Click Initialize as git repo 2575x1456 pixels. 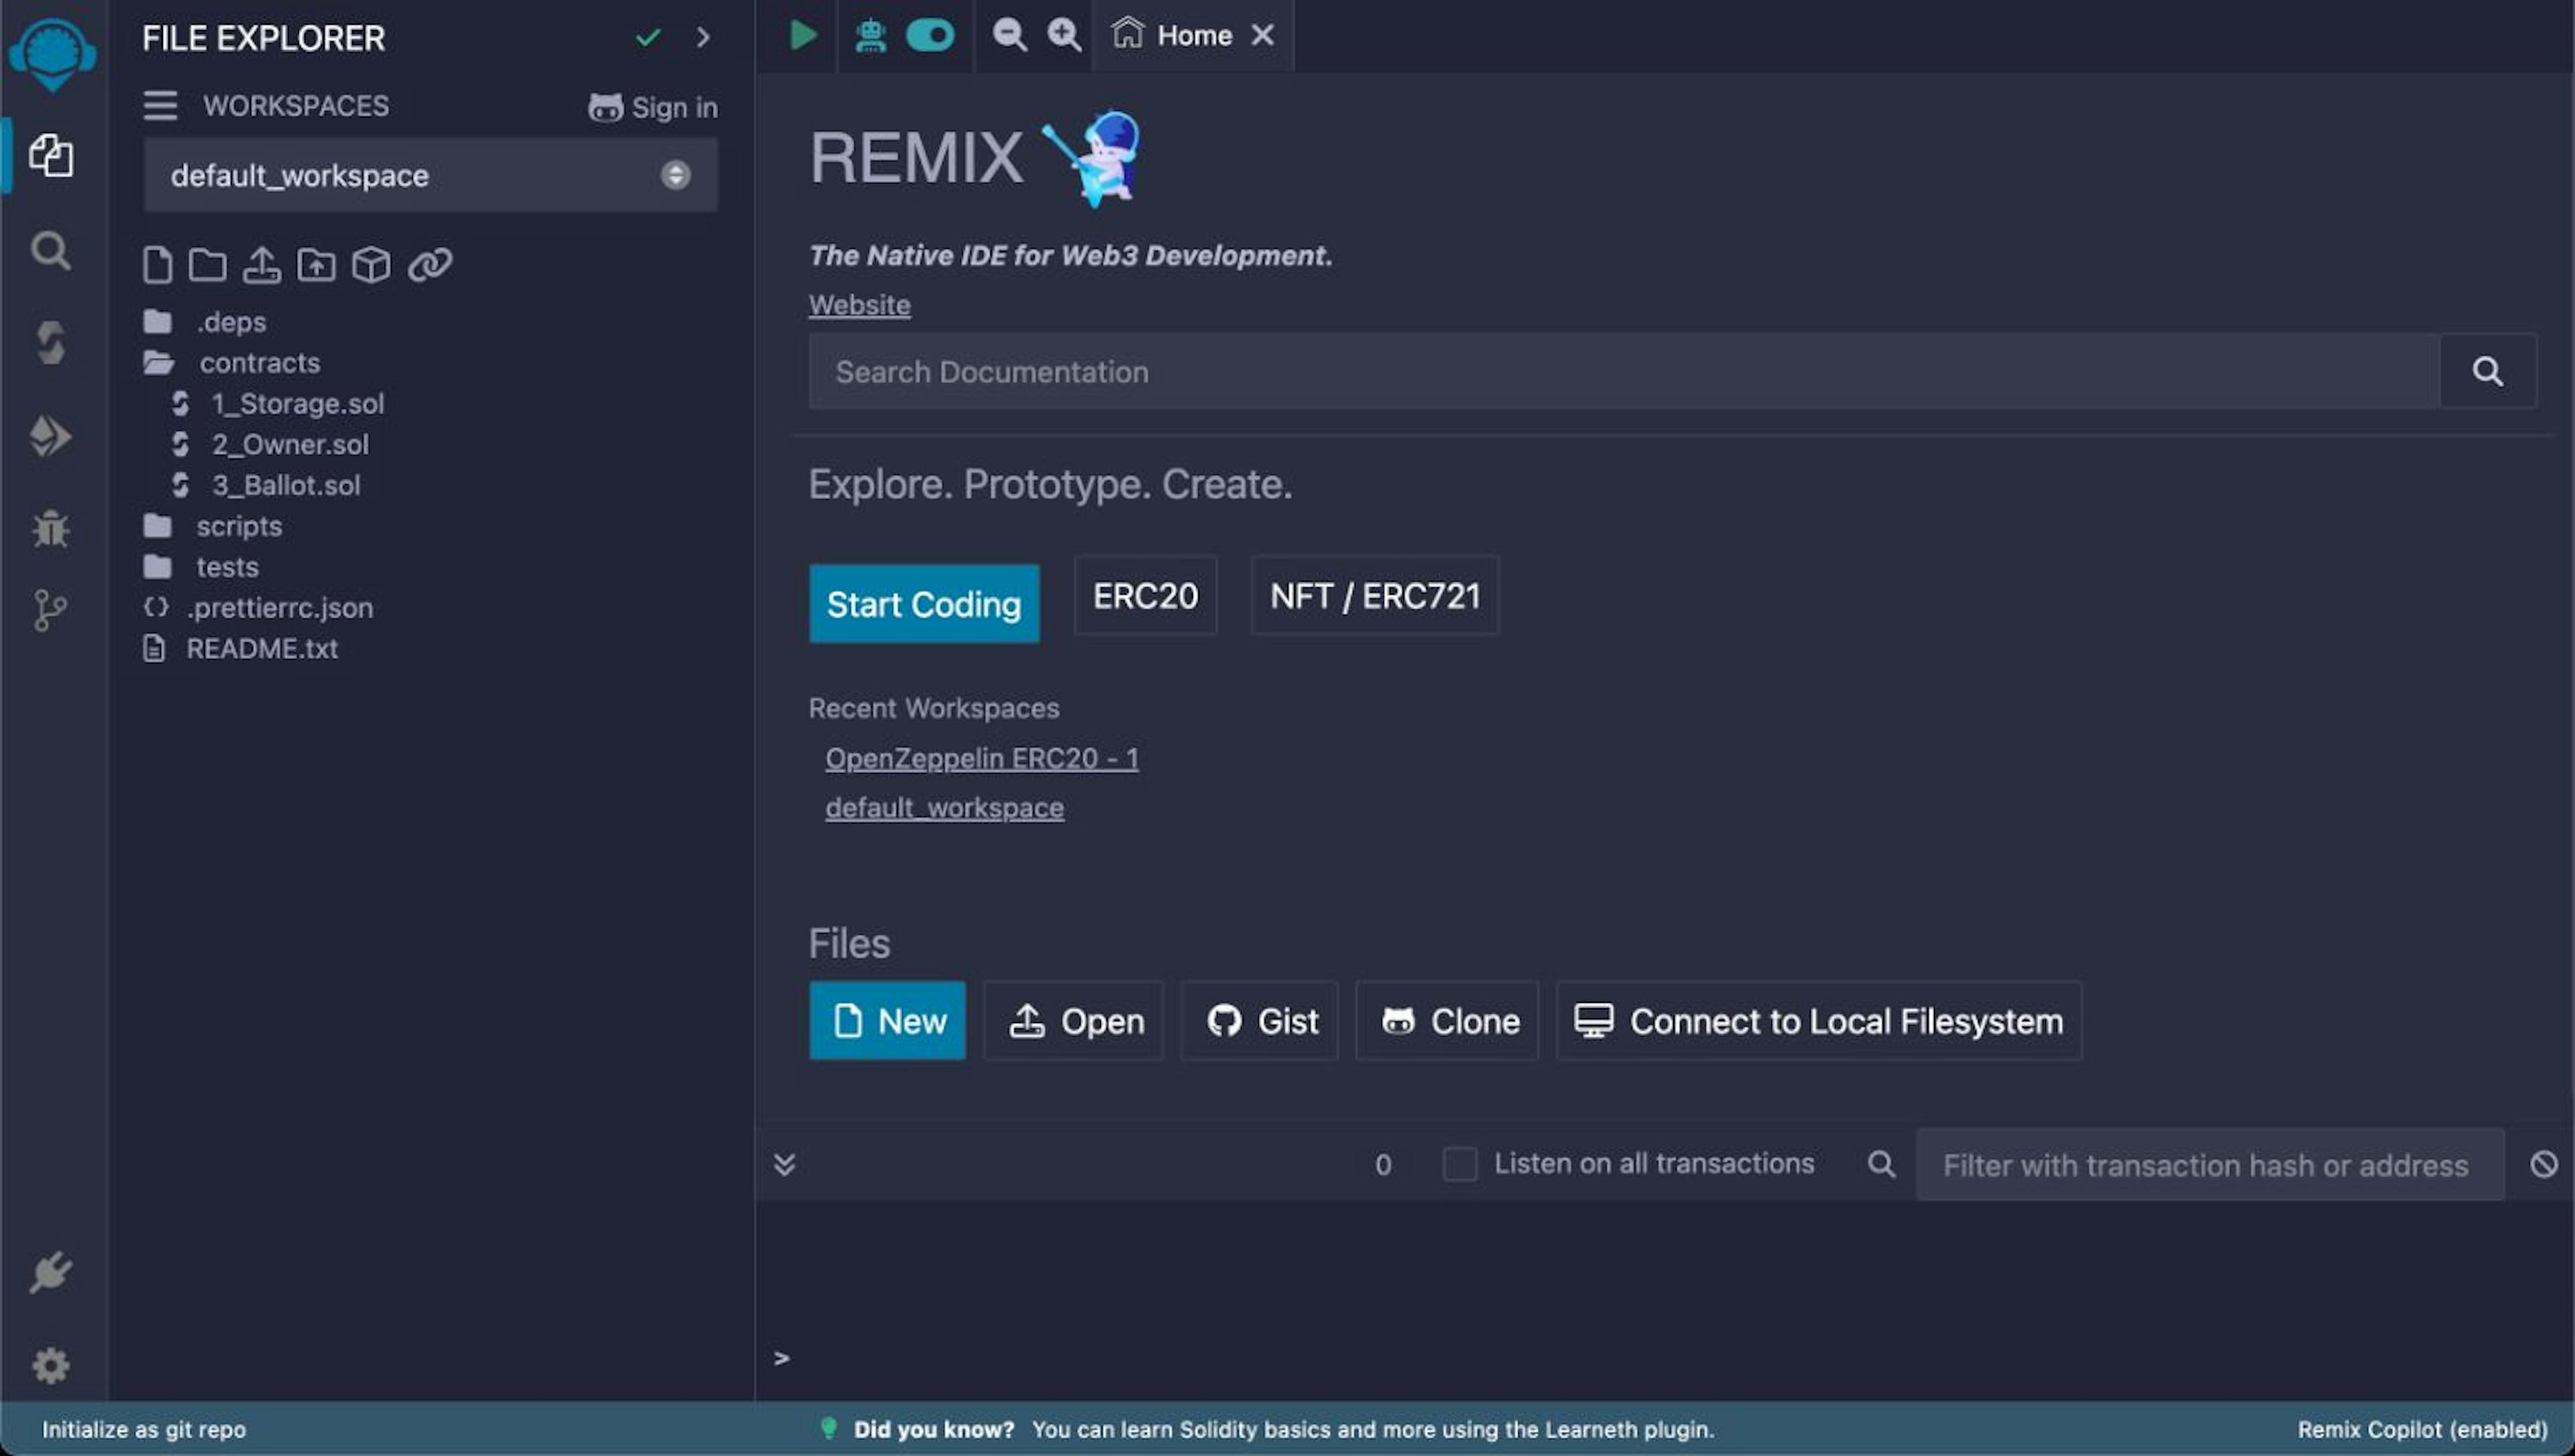[x=144, y=1429]
